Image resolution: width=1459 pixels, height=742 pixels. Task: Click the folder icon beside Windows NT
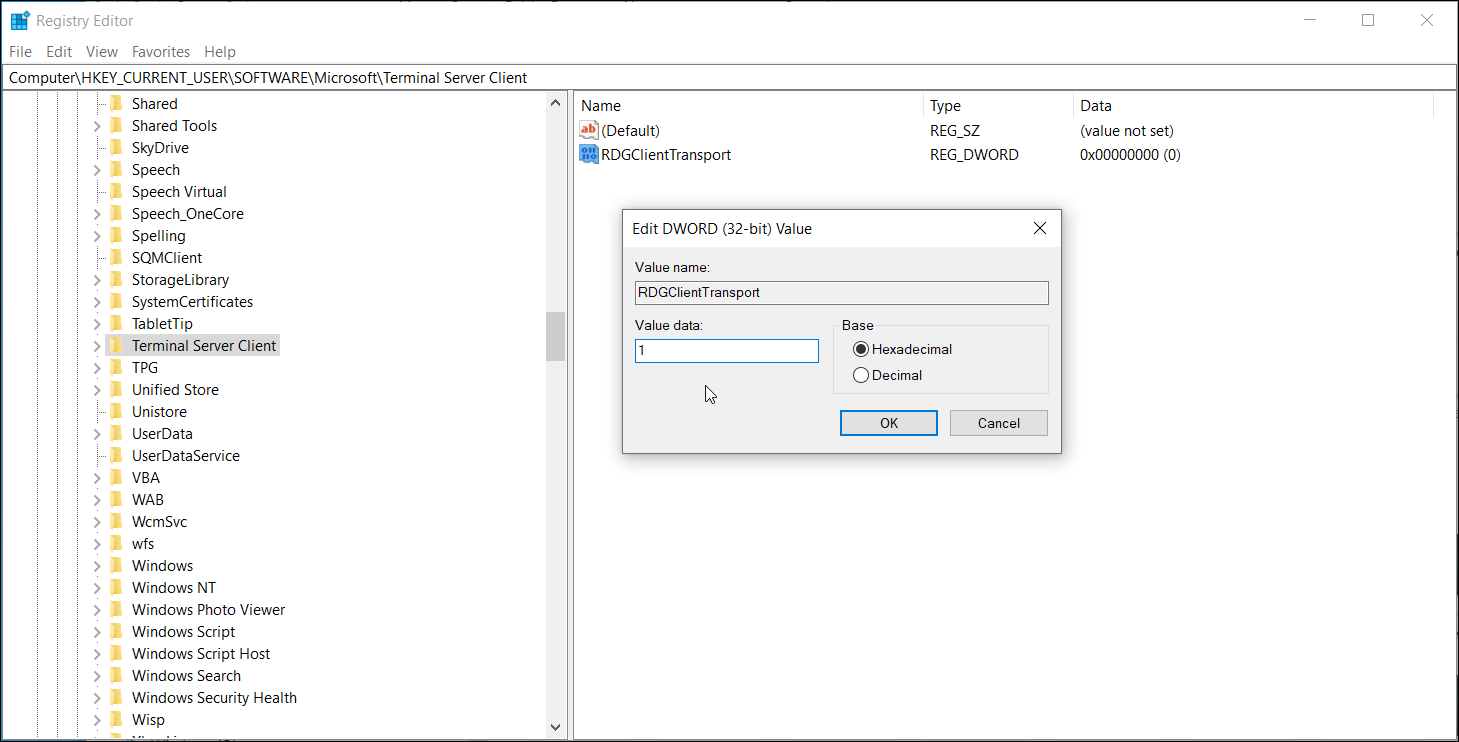tap(116, 587)
